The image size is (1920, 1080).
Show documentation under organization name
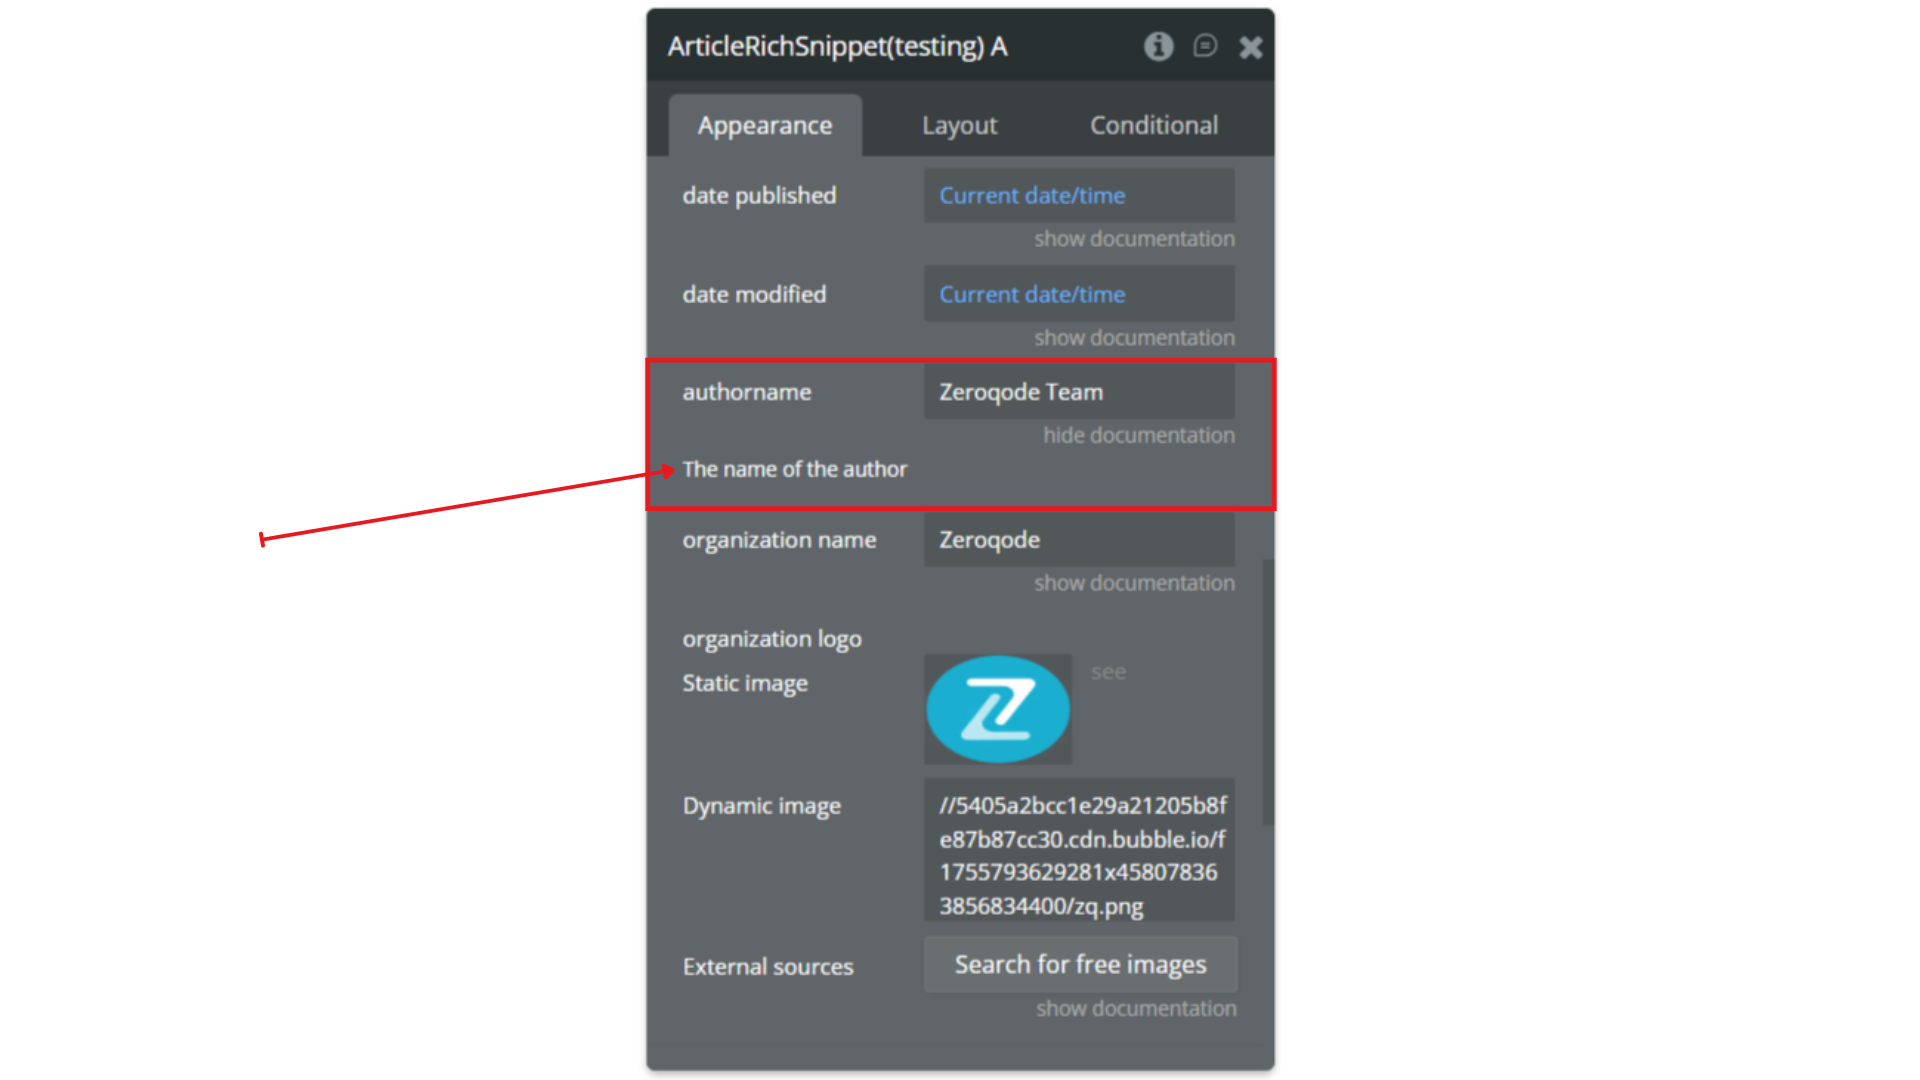[1134, 583]
